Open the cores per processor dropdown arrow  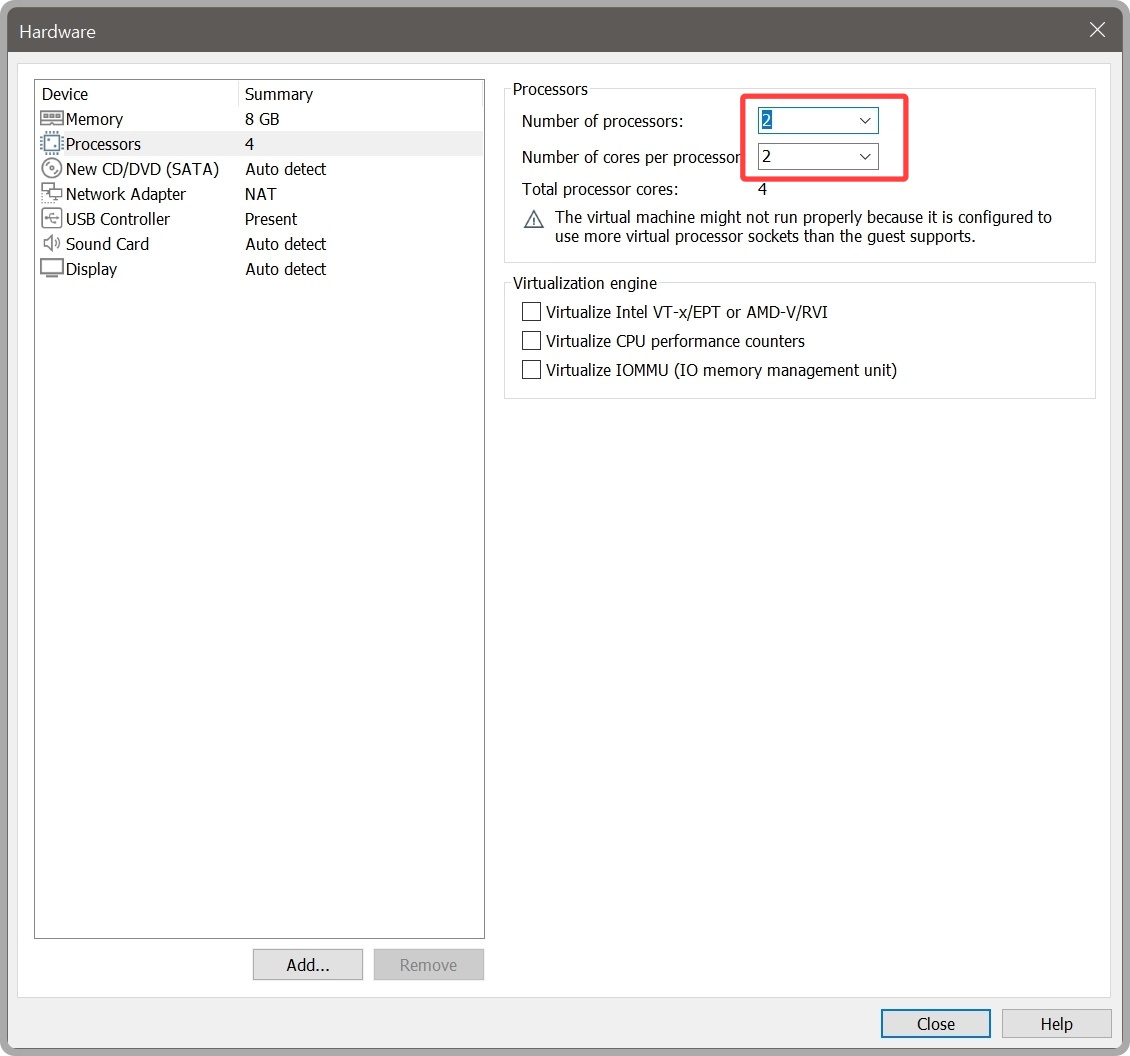pyautogui.click(x=865, y=156)
